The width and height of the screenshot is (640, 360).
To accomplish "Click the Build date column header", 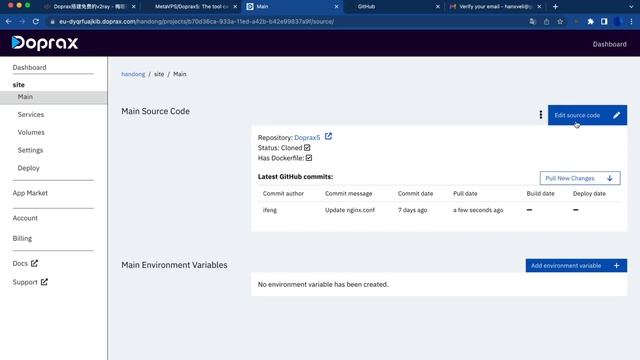I will (x=540, y=193).
